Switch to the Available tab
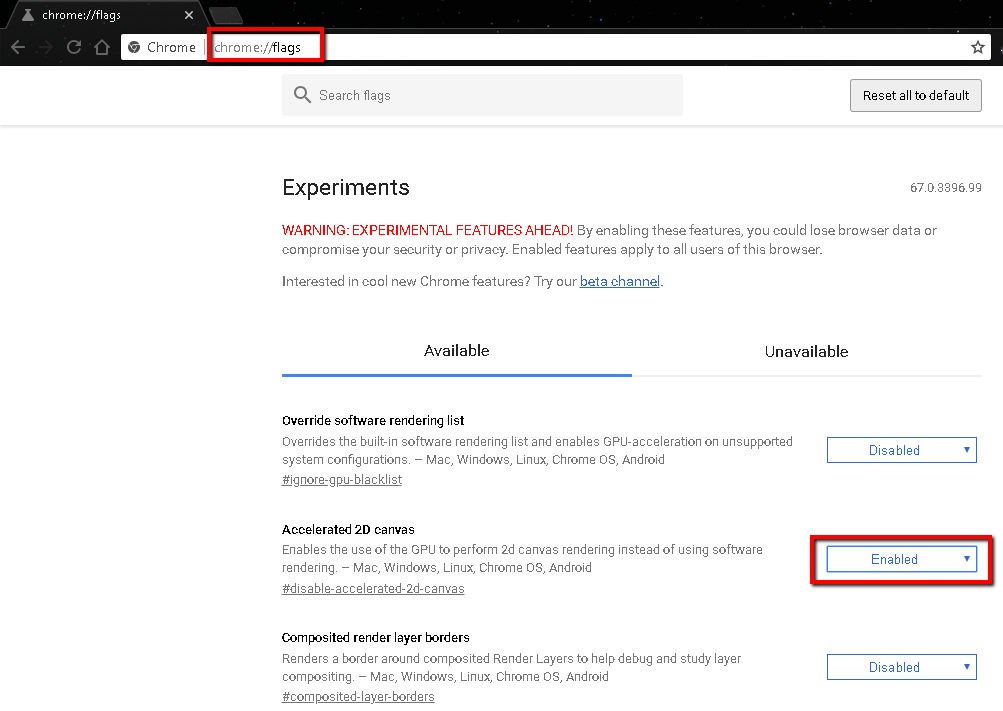 [456, 351]
